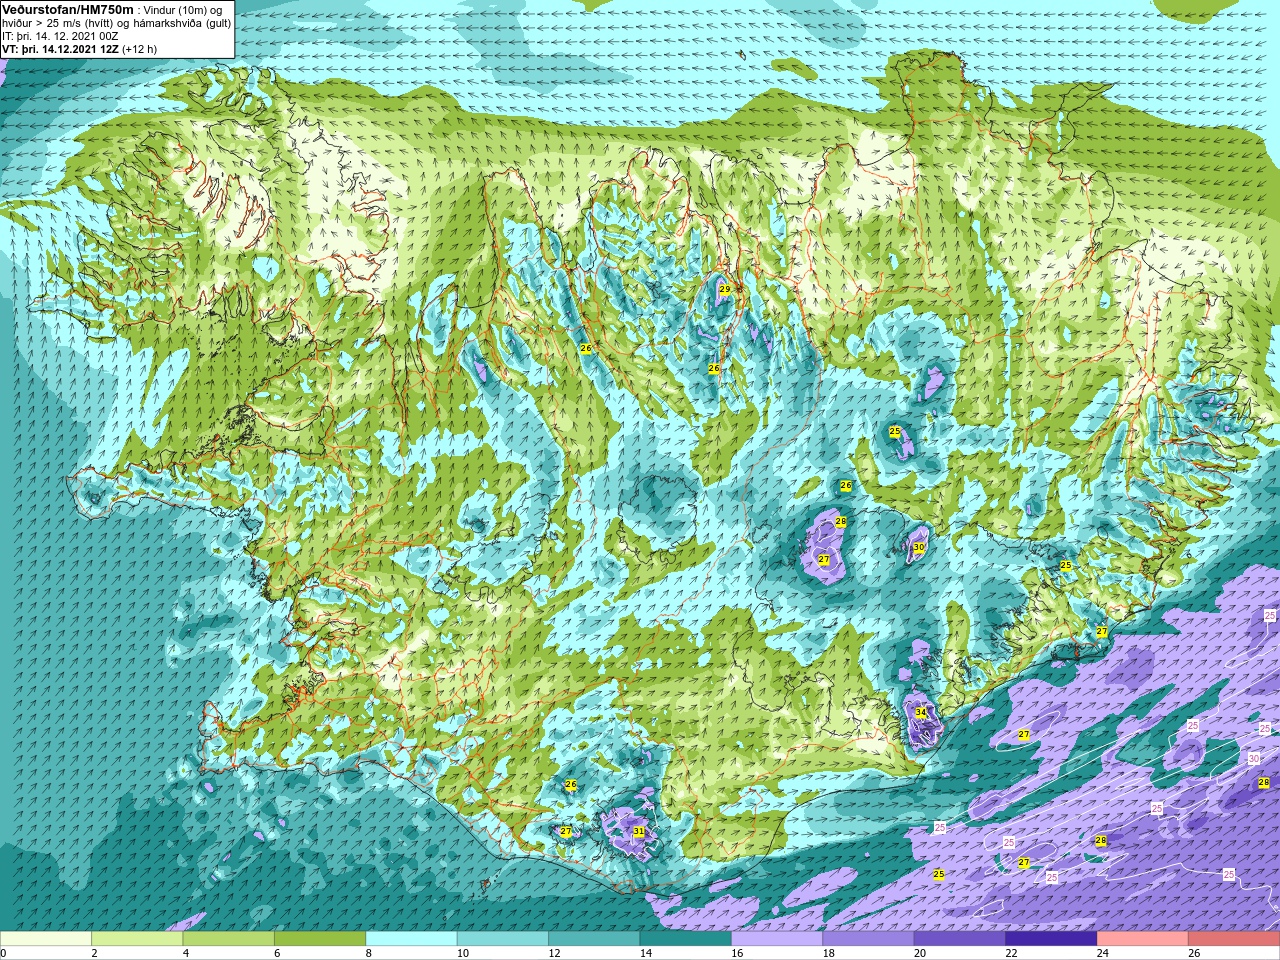This screenshot has width=1280, height=960.
Task: Select the 18–20 m/s purple legend swatch
Action: coord(869,938)
